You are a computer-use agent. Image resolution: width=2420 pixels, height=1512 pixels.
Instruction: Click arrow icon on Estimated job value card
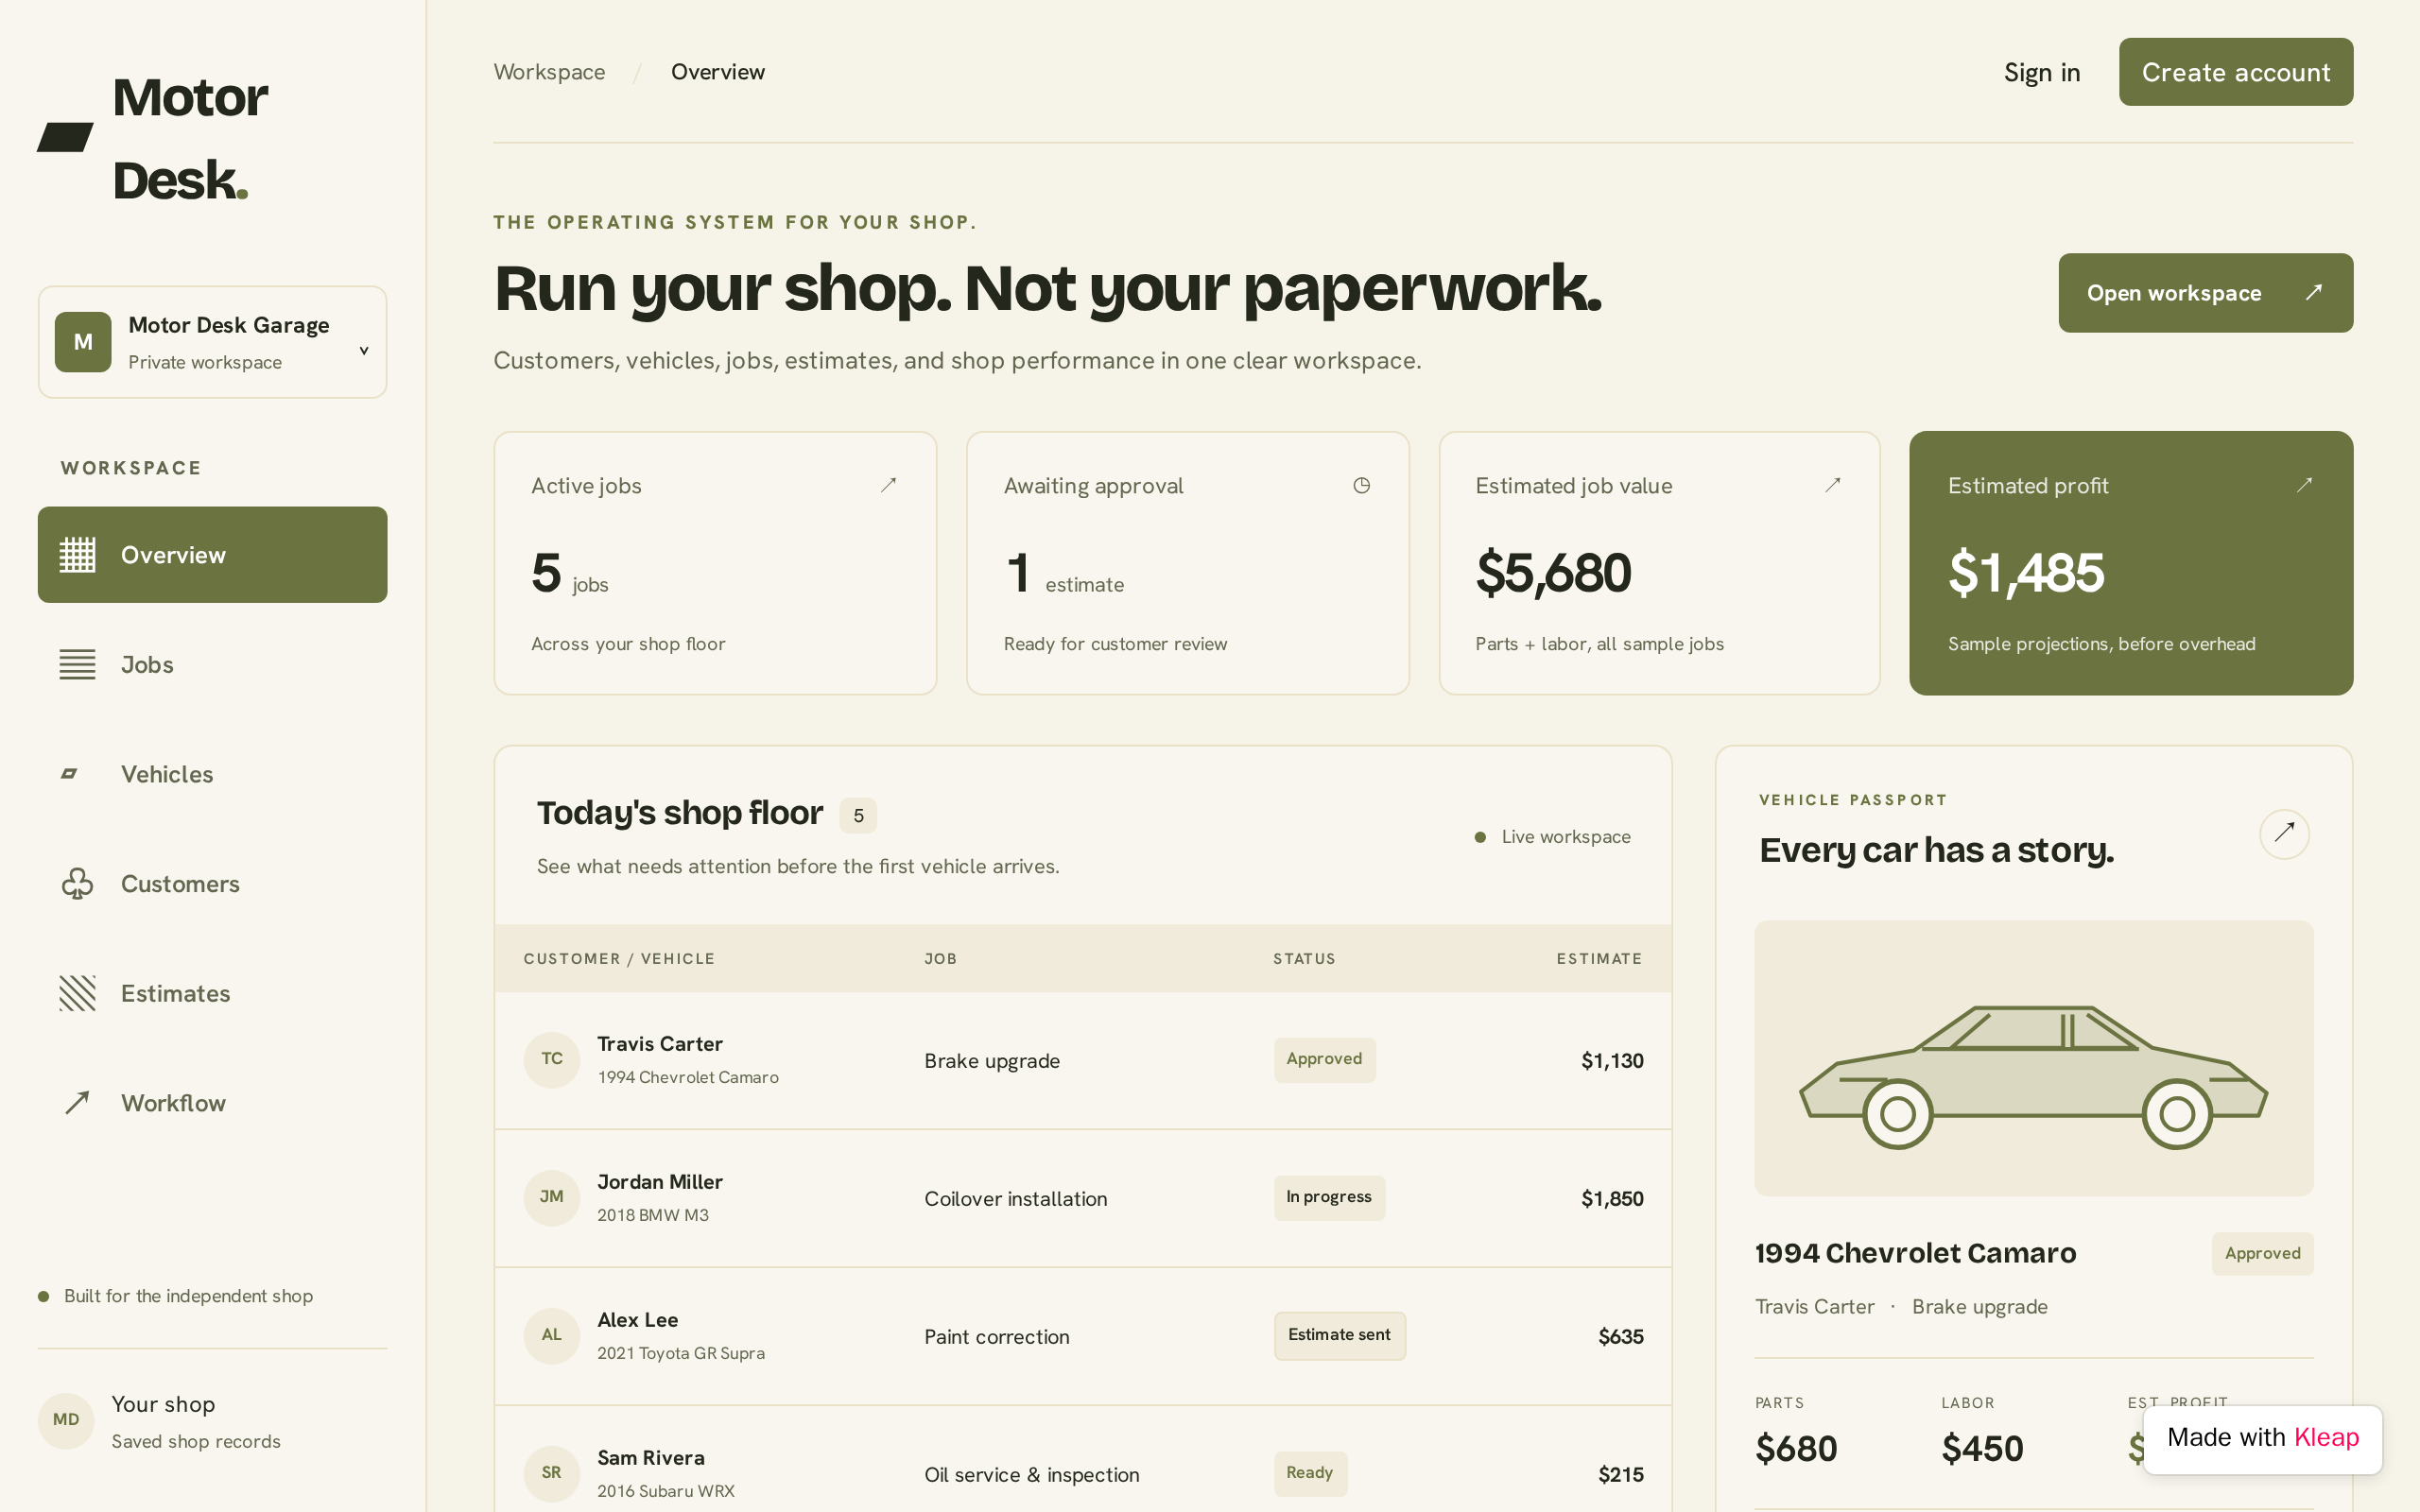[x=1832, y=485]
